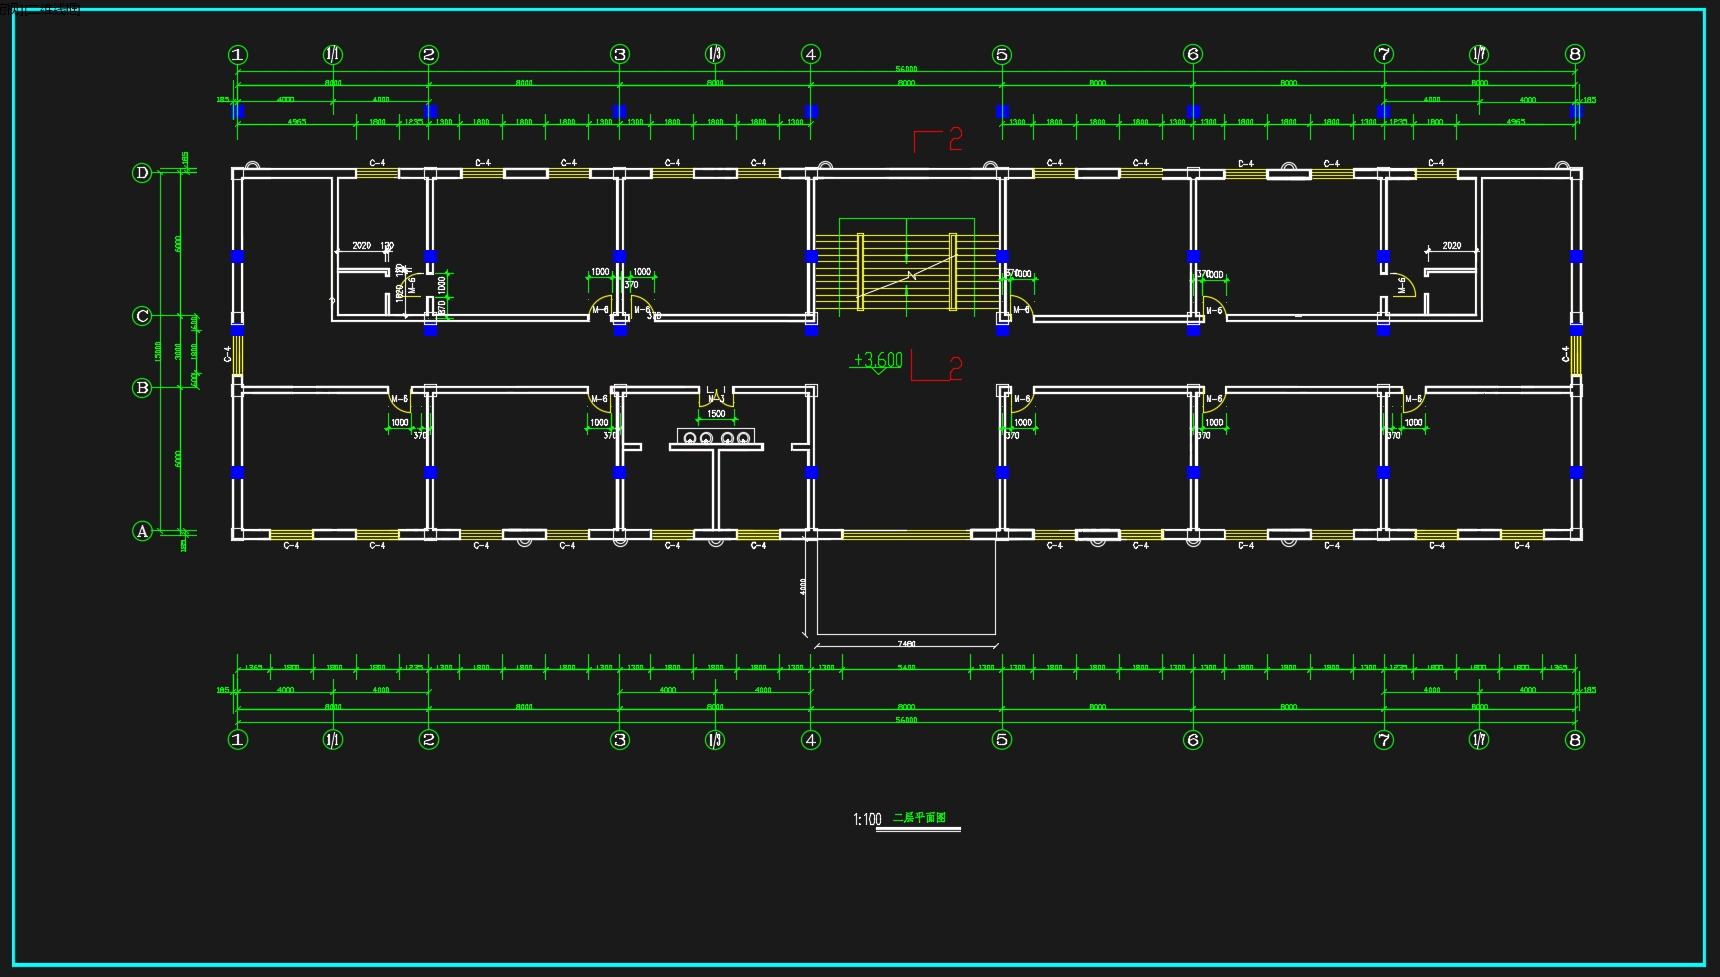1720x977 pixels.
Task: Pick grid bubble 1/1 below the plan
Action: [x=333, y=740]
